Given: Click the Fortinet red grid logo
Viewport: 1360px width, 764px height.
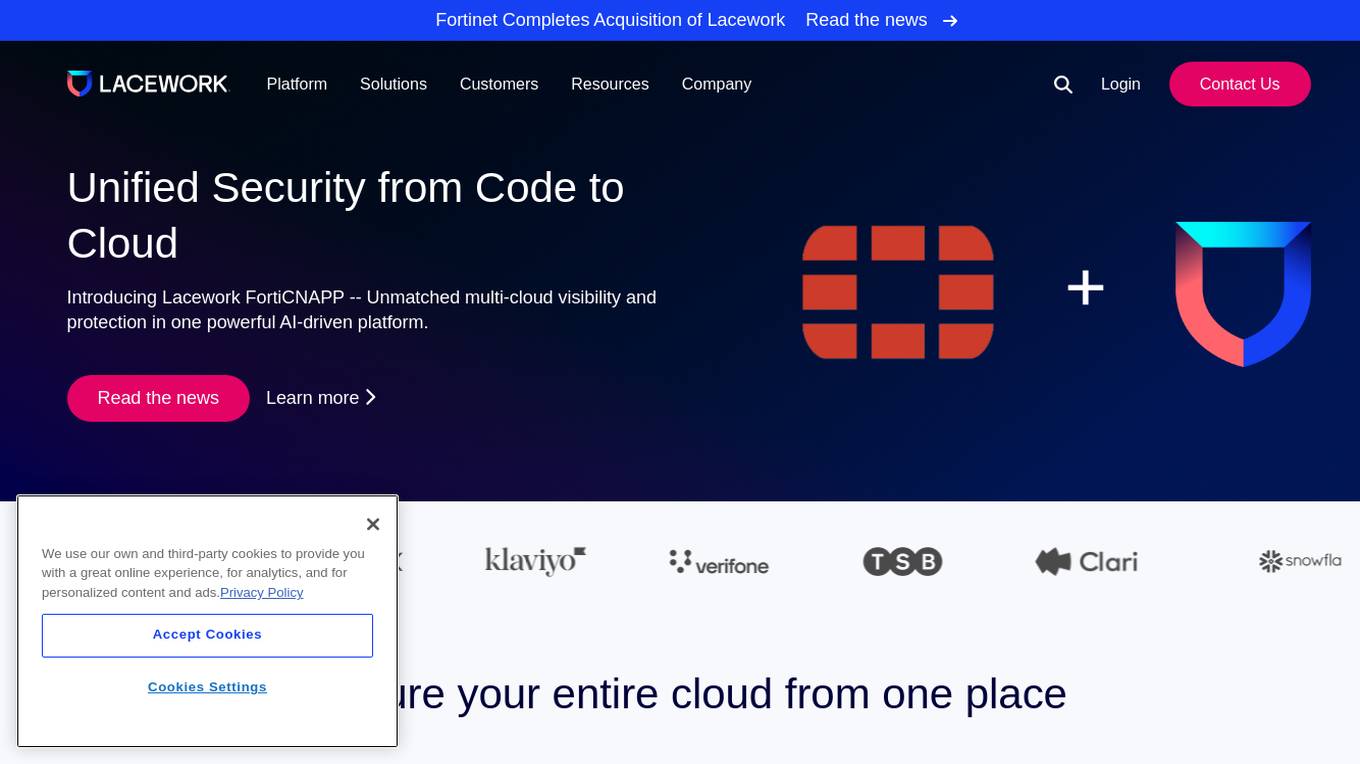Looking at the screenshot, I should (x=898, y=292).
